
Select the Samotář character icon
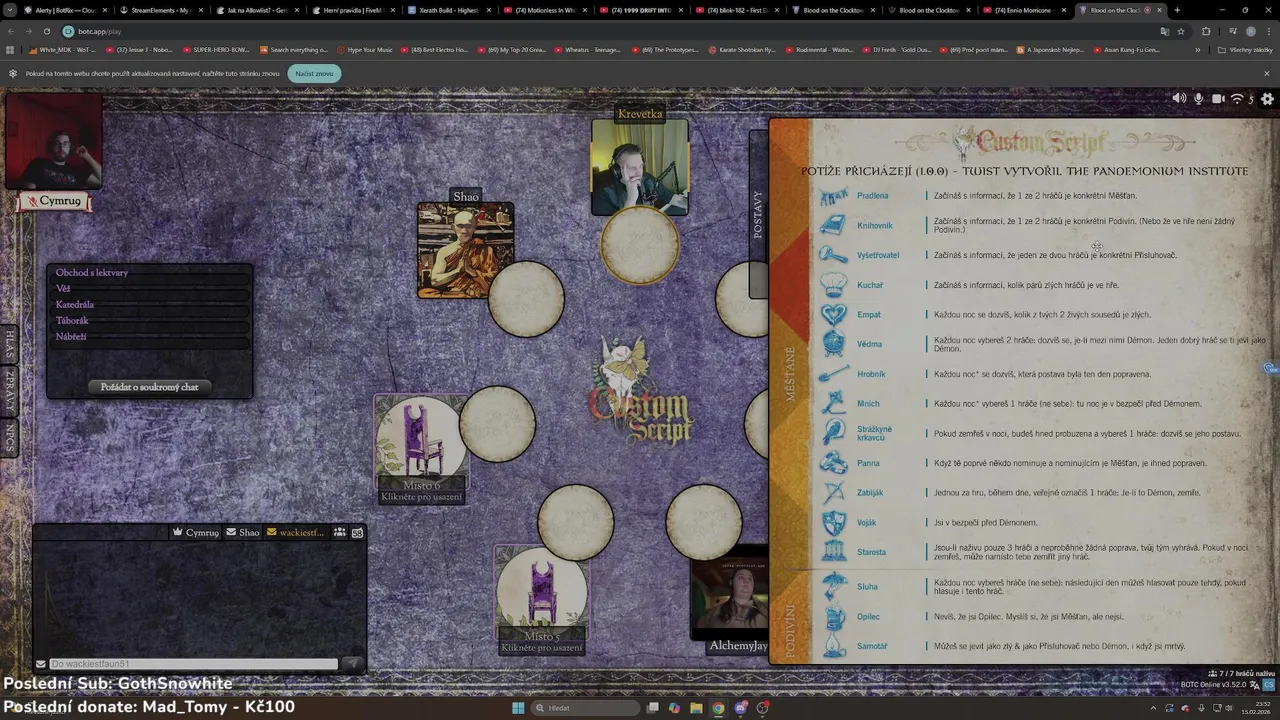(x=833, y=646)
